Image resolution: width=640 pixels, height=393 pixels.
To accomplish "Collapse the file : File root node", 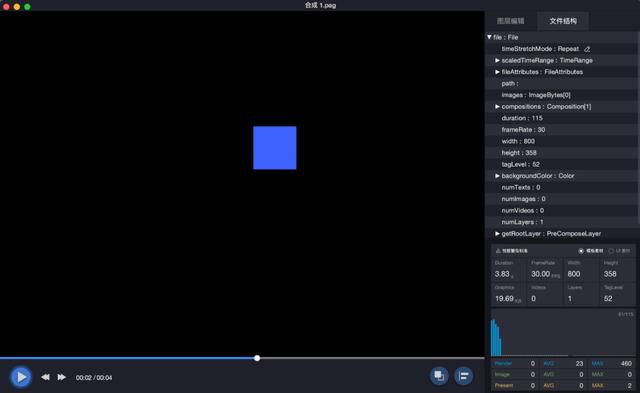I will pyautogui.click(x=489, y=37).
